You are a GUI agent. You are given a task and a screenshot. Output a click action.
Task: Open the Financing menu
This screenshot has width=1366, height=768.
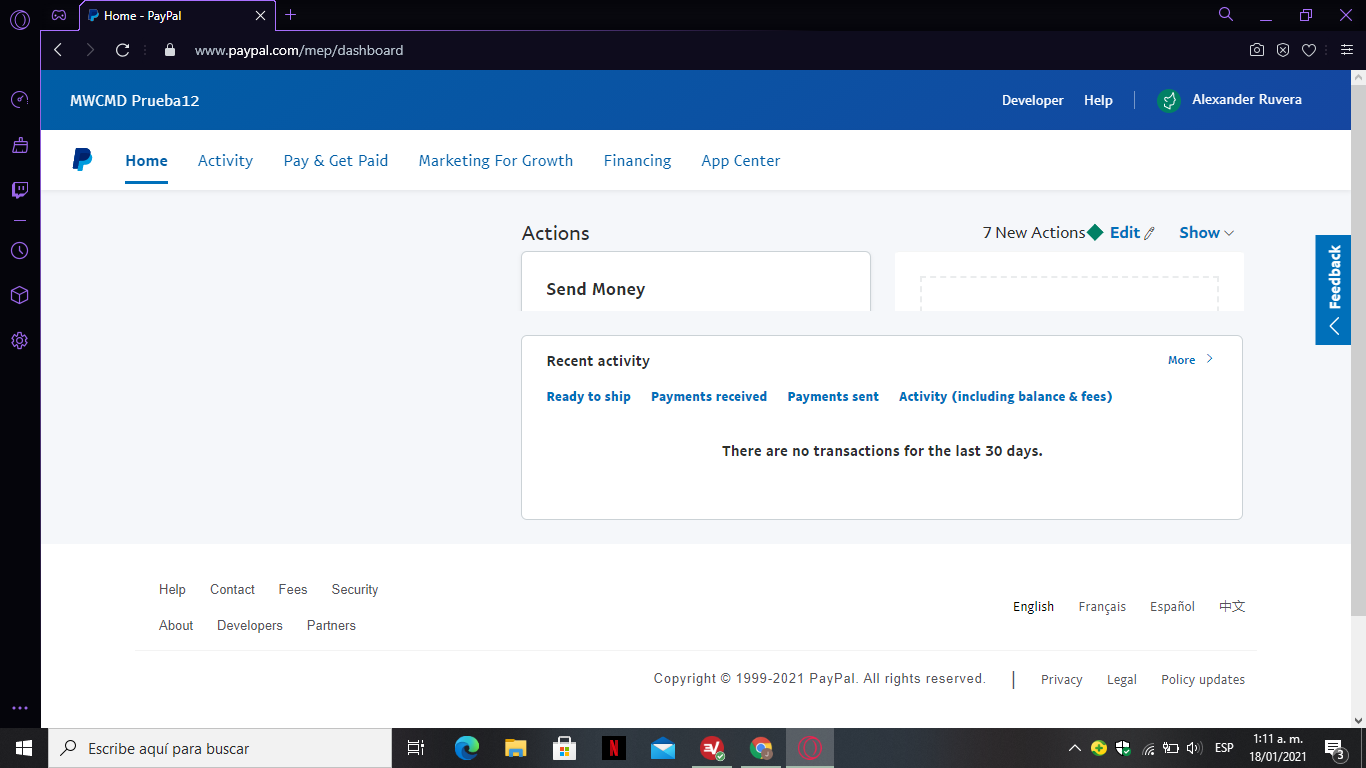pos(638,160)
